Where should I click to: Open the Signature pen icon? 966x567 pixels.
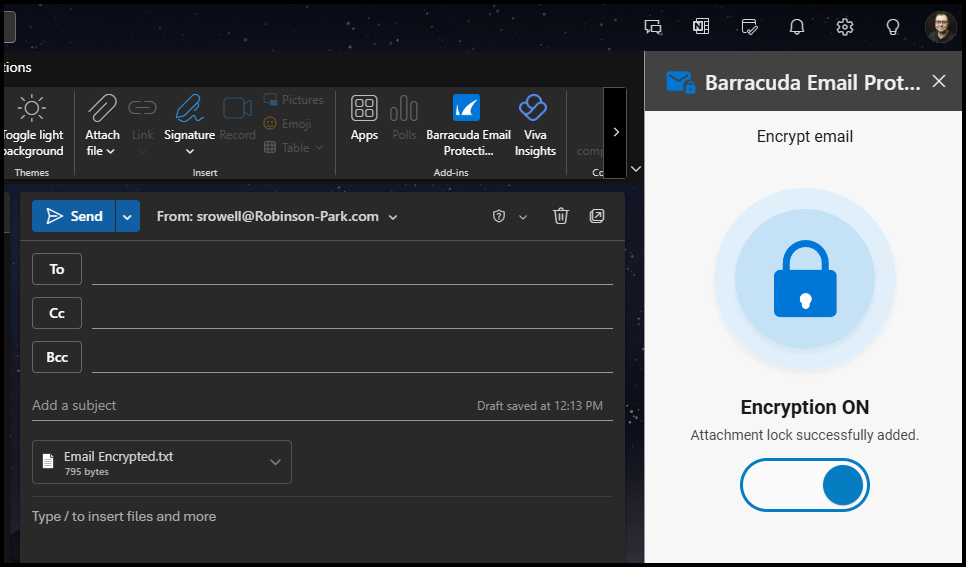click(190, 108)
